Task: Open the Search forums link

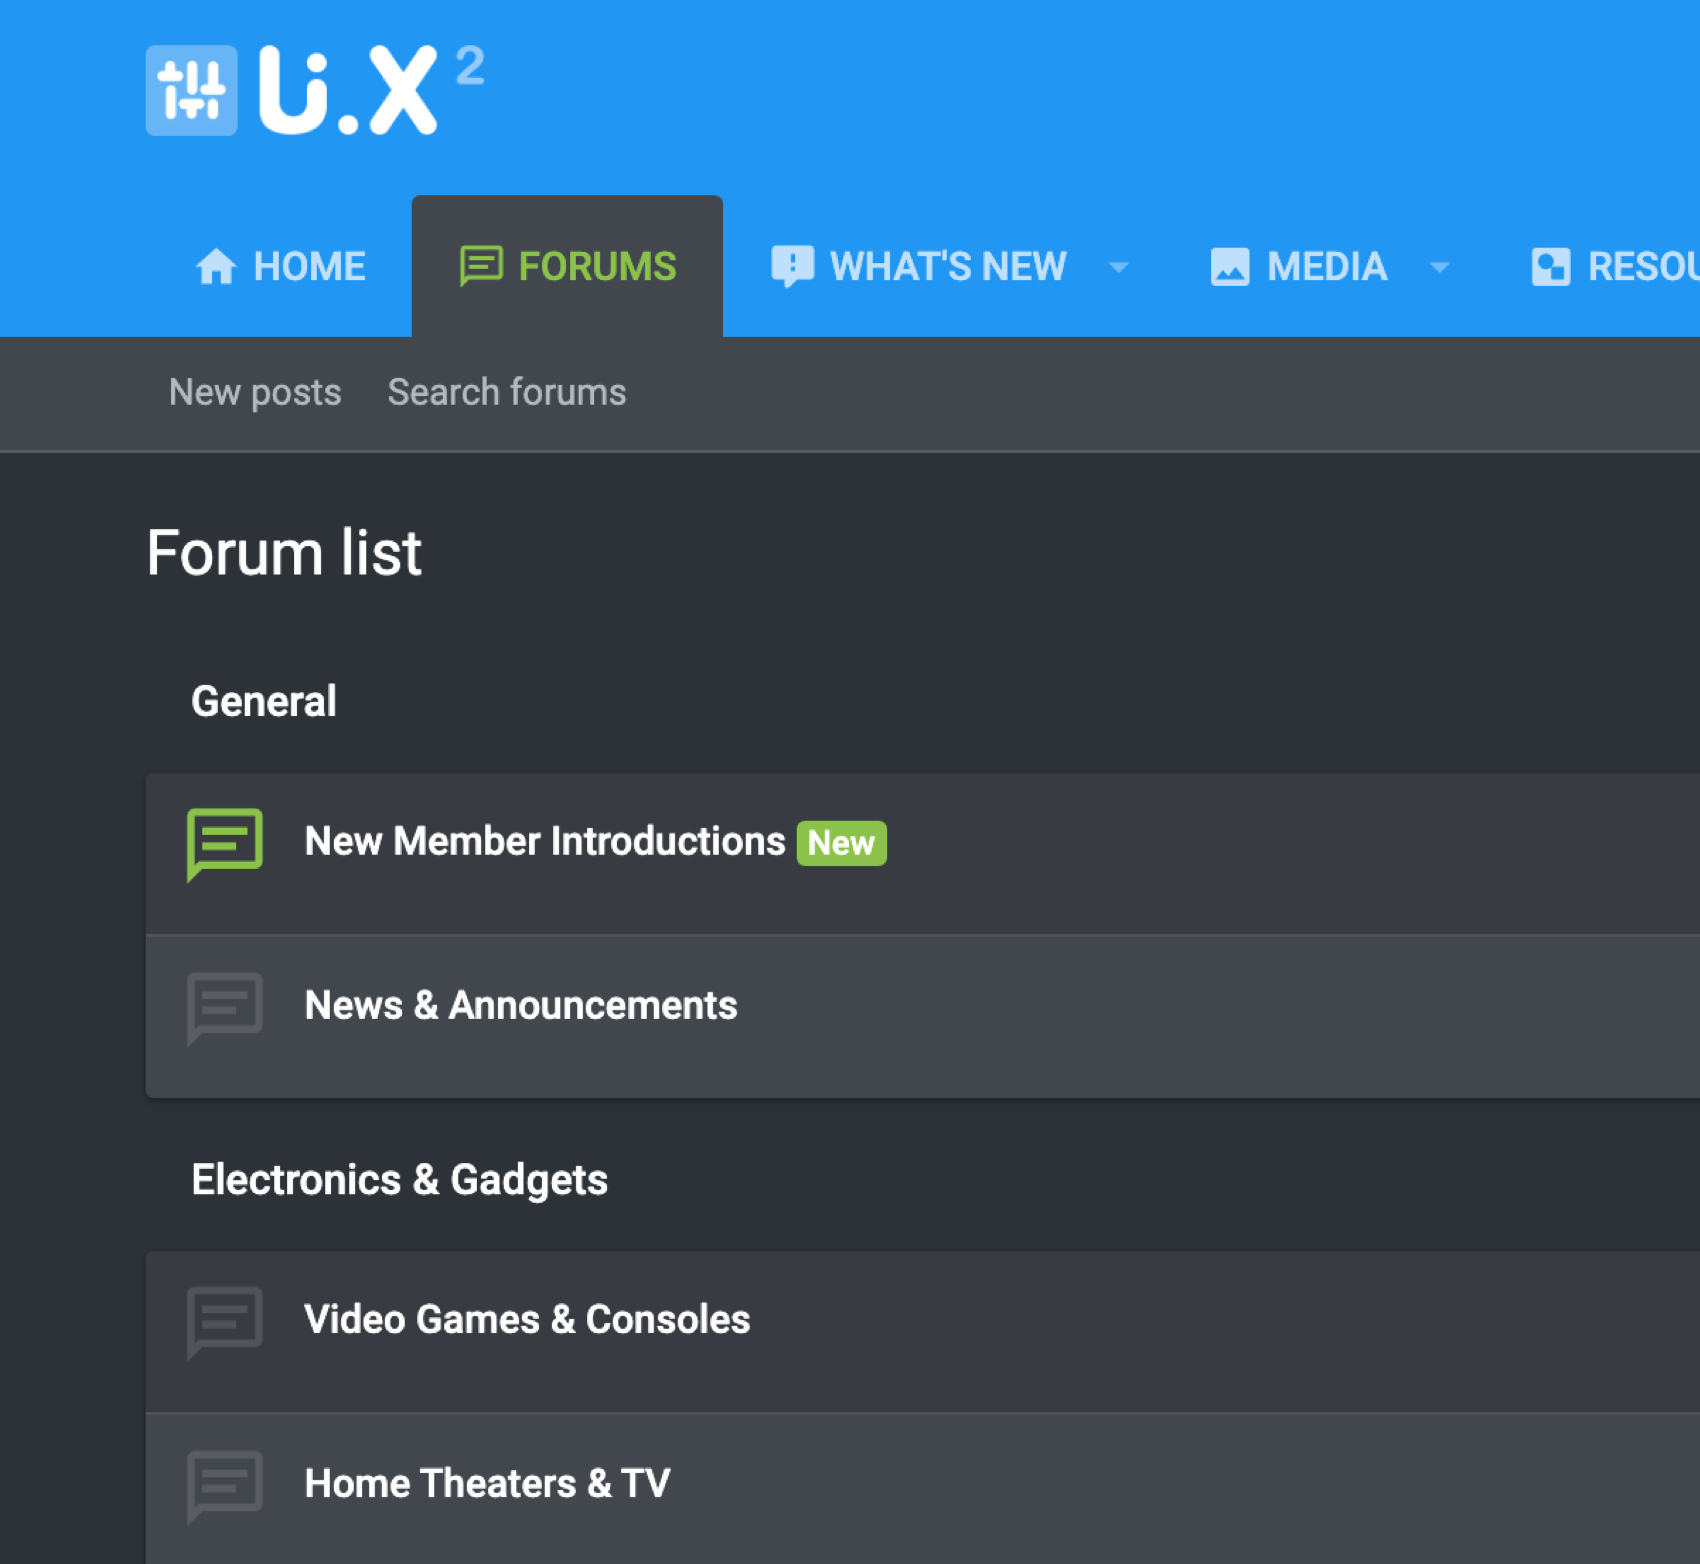Action: pyautogui.click(x=507, y=392)
